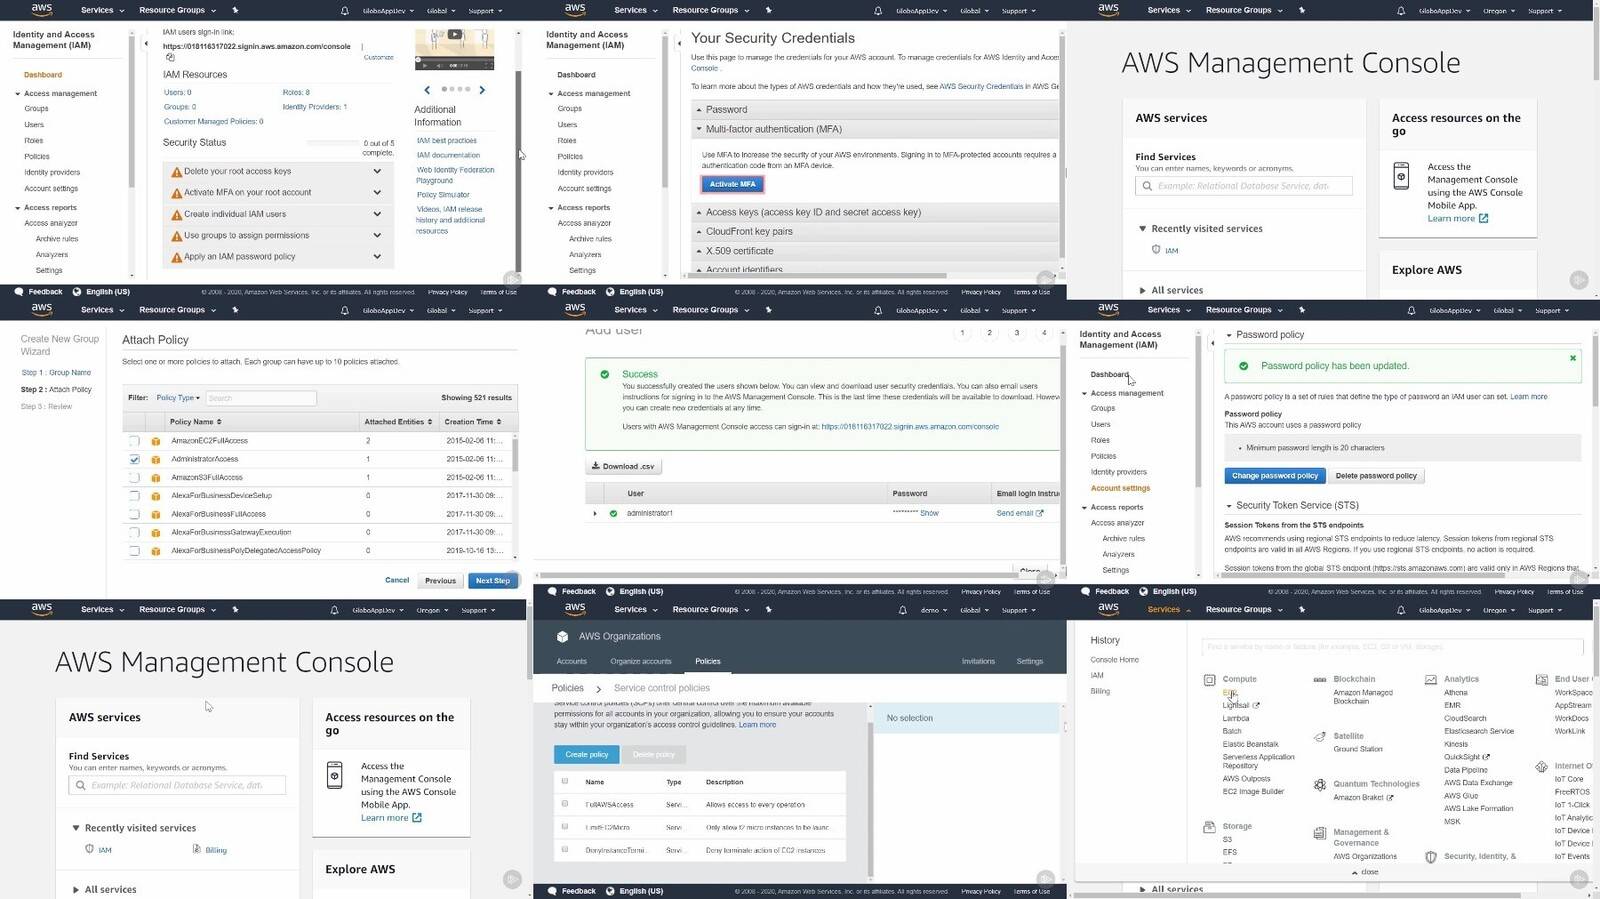
Task: Check the AlexaForBusinessDeviceSetup policy checkbox
Action: click(134, 496)
